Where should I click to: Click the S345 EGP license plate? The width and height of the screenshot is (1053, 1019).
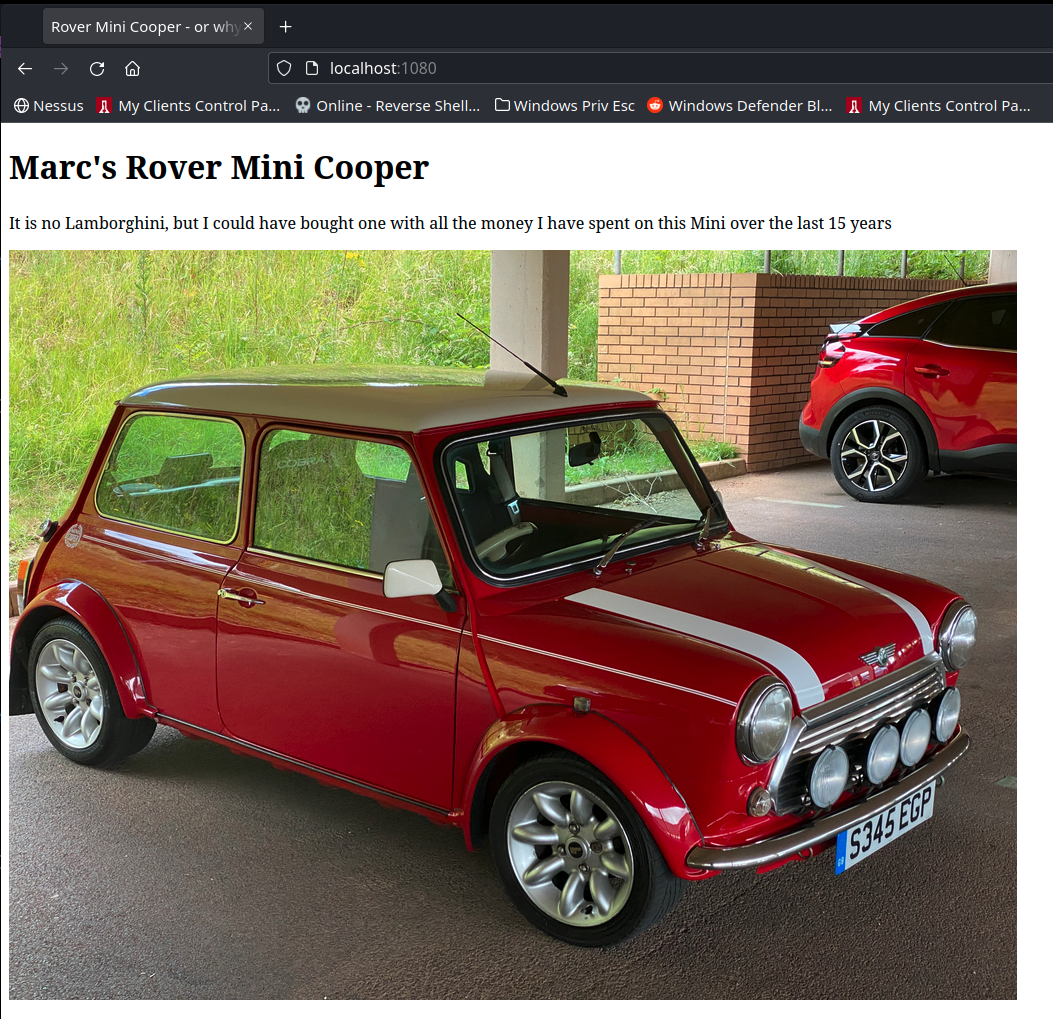click(885, 828)
